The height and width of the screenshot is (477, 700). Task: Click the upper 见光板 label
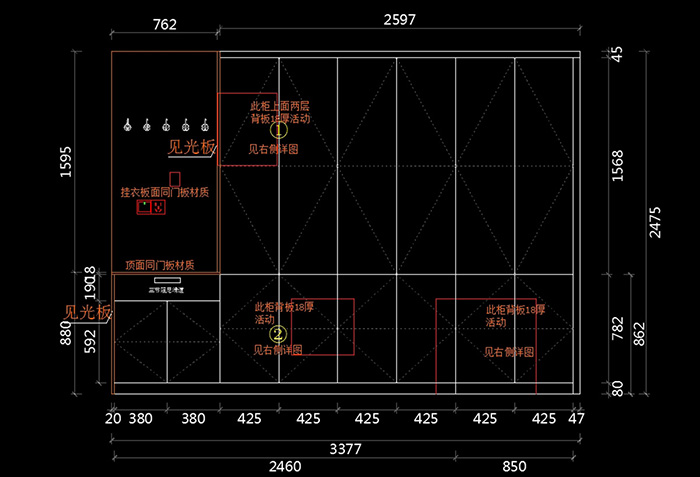tap(191, 148)
